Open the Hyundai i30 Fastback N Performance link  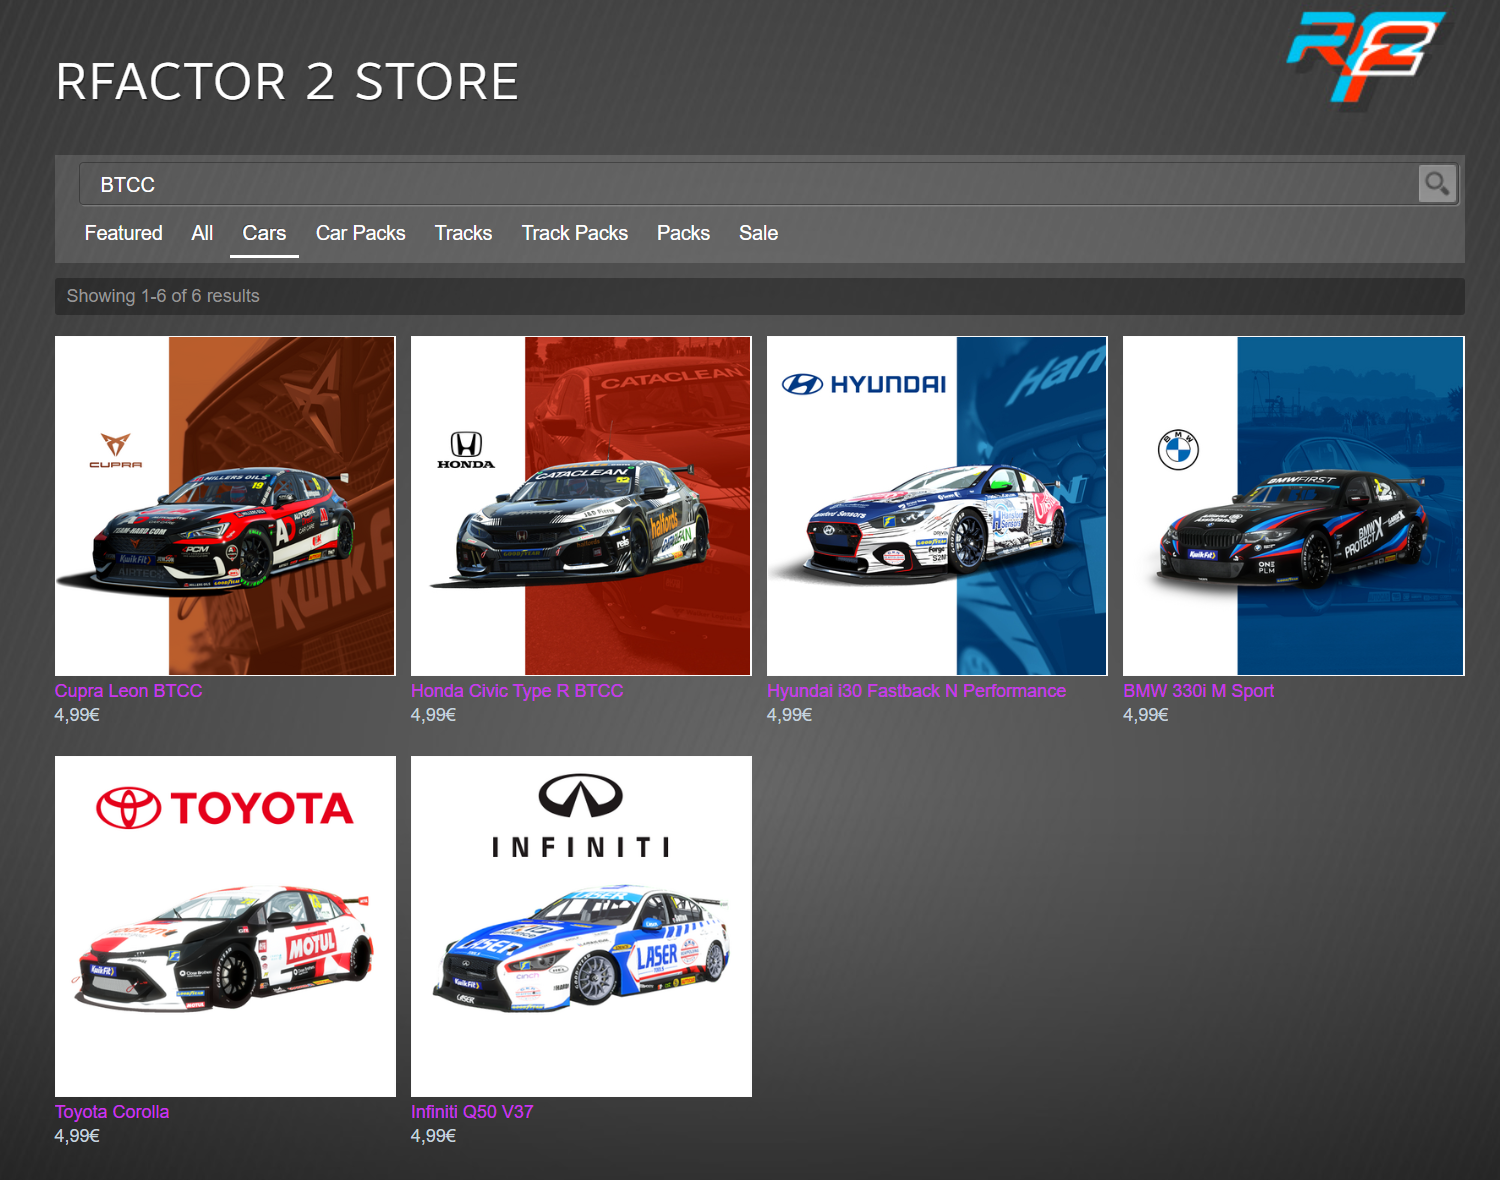click(916, 691)
